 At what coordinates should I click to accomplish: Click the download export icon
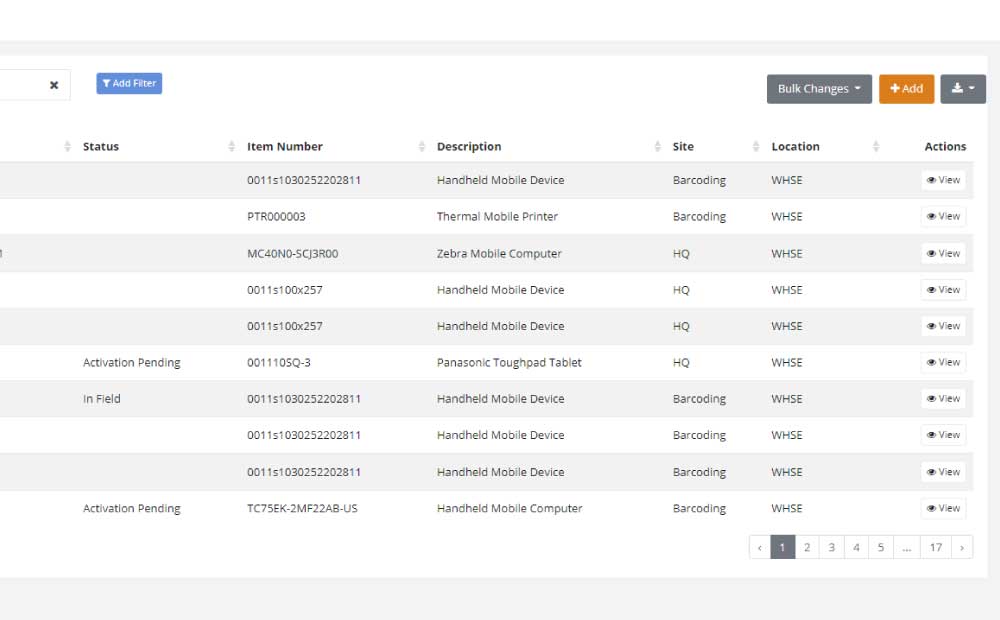pyautogui.click(x=957, y=88)
